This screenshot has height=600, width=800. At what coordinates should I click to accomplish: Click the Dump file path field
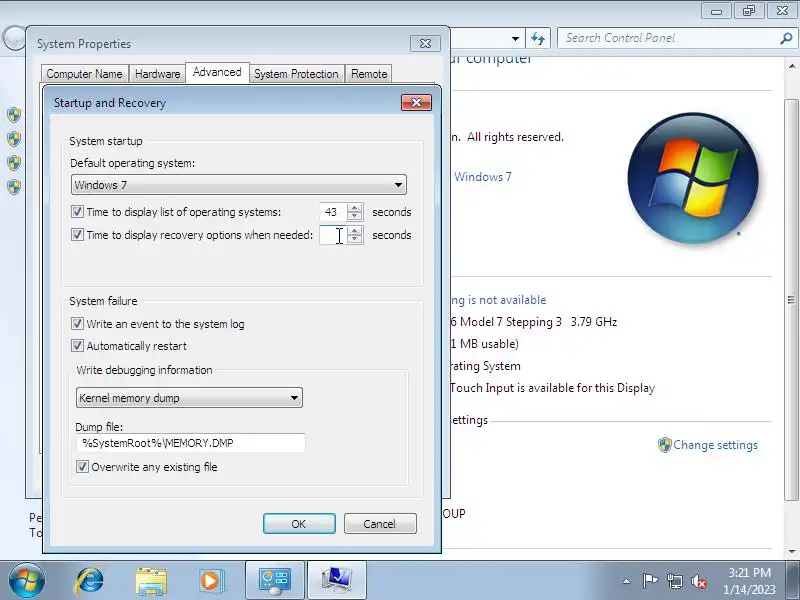tap(191, 443)
